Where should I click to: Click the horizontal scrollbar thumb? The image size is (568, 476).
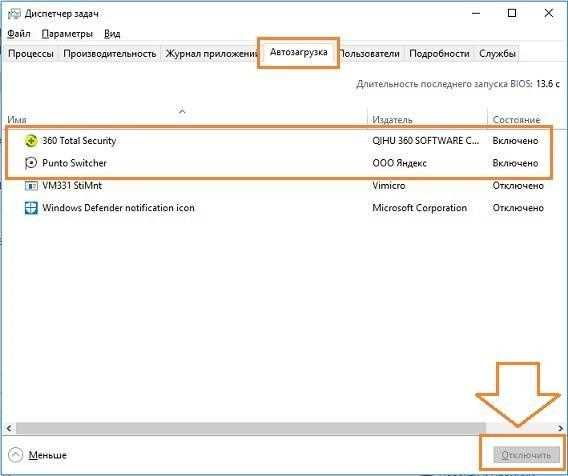(250, 428)
